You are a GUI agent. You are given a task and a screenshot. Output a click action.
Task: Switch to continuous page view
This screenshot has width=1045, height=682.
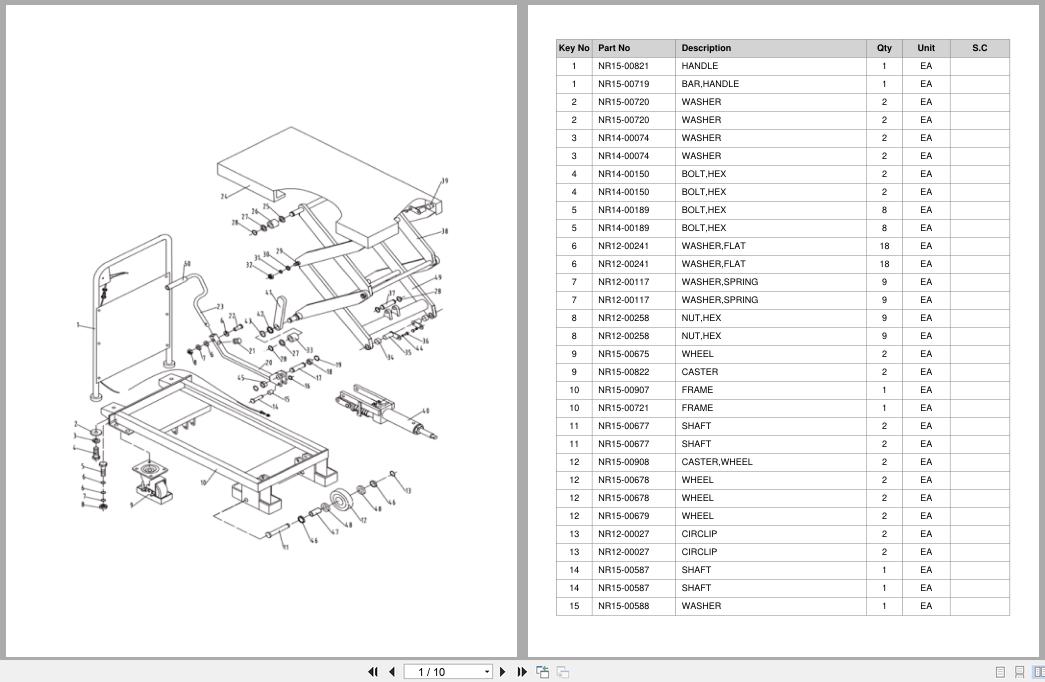coord(1020,672)
